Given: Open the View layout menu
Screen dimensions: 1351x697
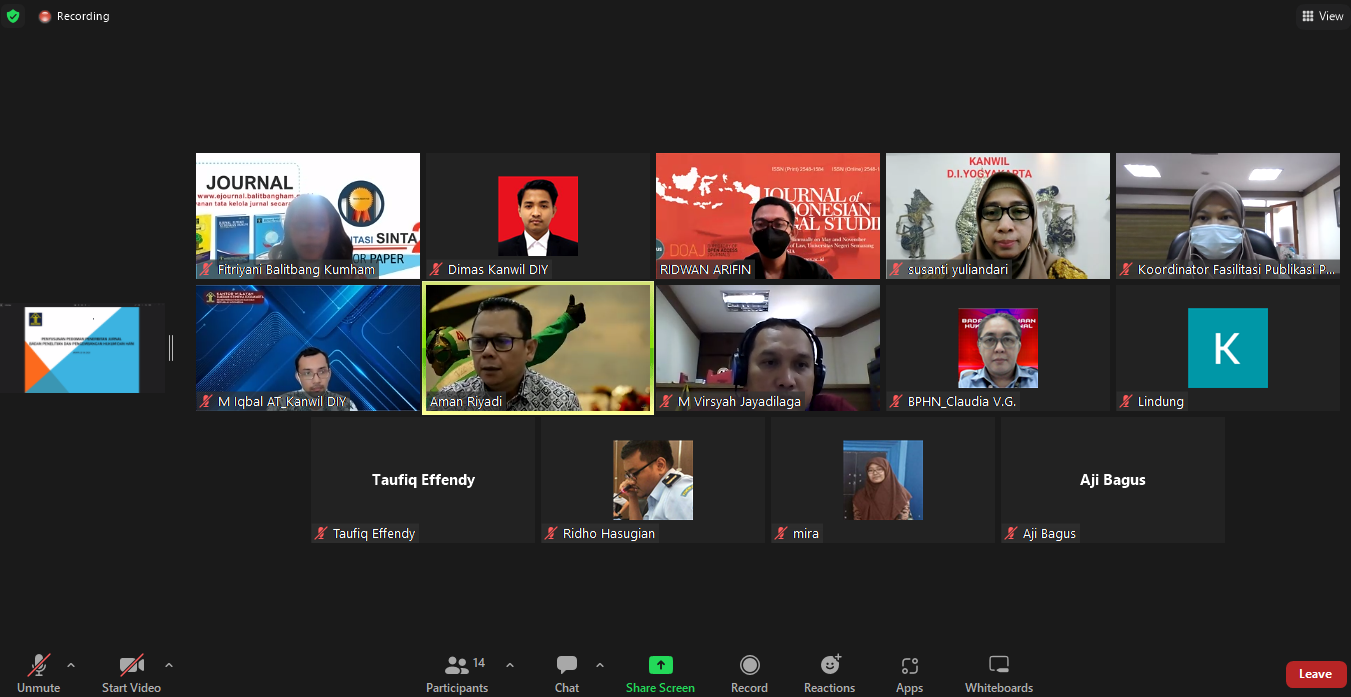Looking at the screenshot, I should point(1322,16).
